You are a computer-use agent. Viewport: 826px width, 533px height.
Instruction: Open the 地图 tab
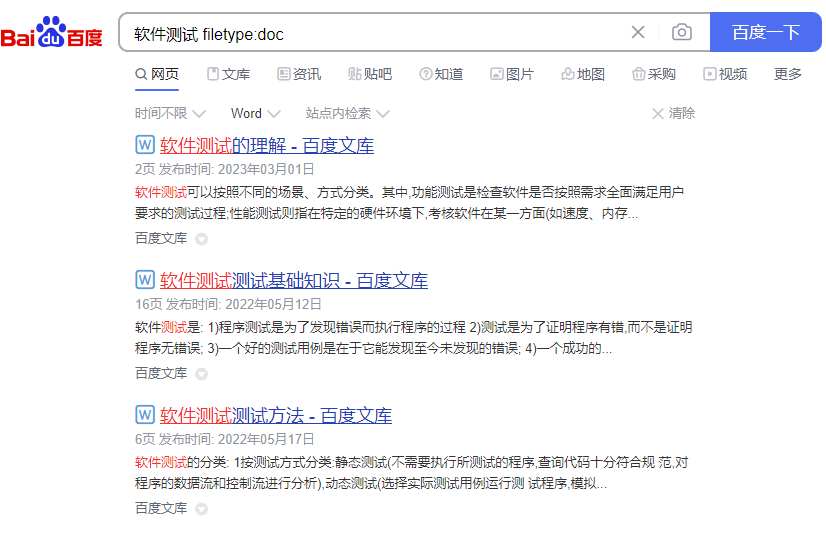pyautogui.click(x=583, y=74)
